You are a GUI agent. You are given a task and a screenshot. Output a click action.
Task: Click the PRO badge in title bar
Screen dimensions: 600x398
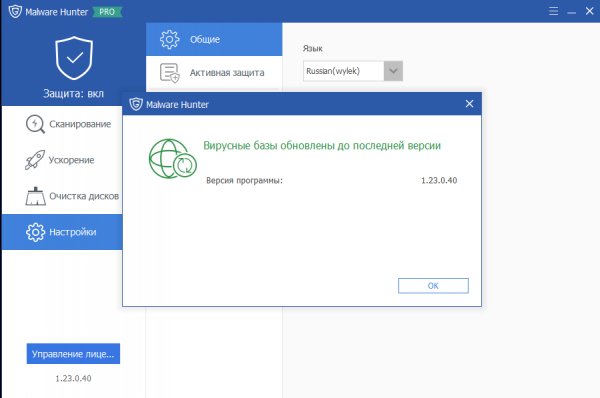[x=107, y=12]
